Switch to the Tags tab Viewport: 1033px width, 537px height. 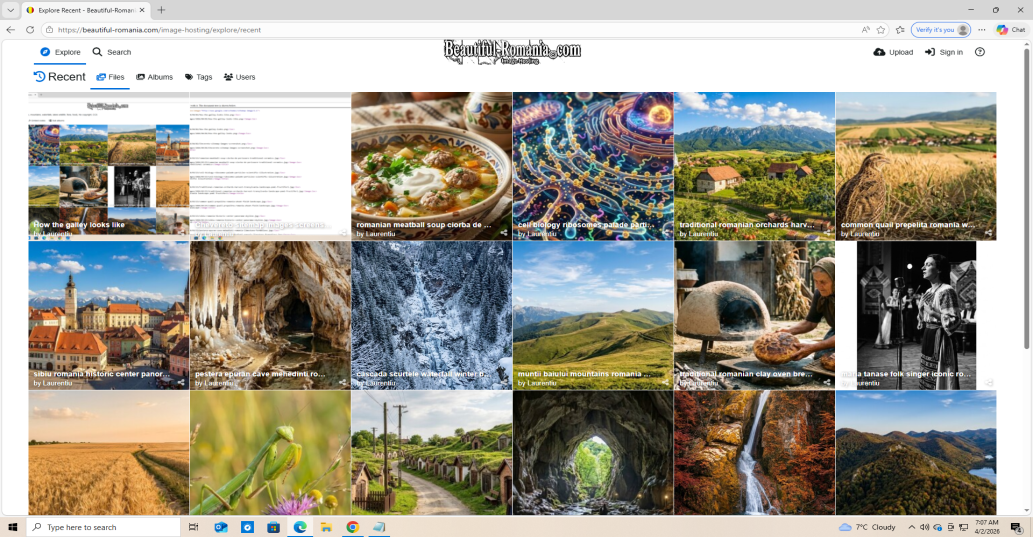tap(198, 77)
